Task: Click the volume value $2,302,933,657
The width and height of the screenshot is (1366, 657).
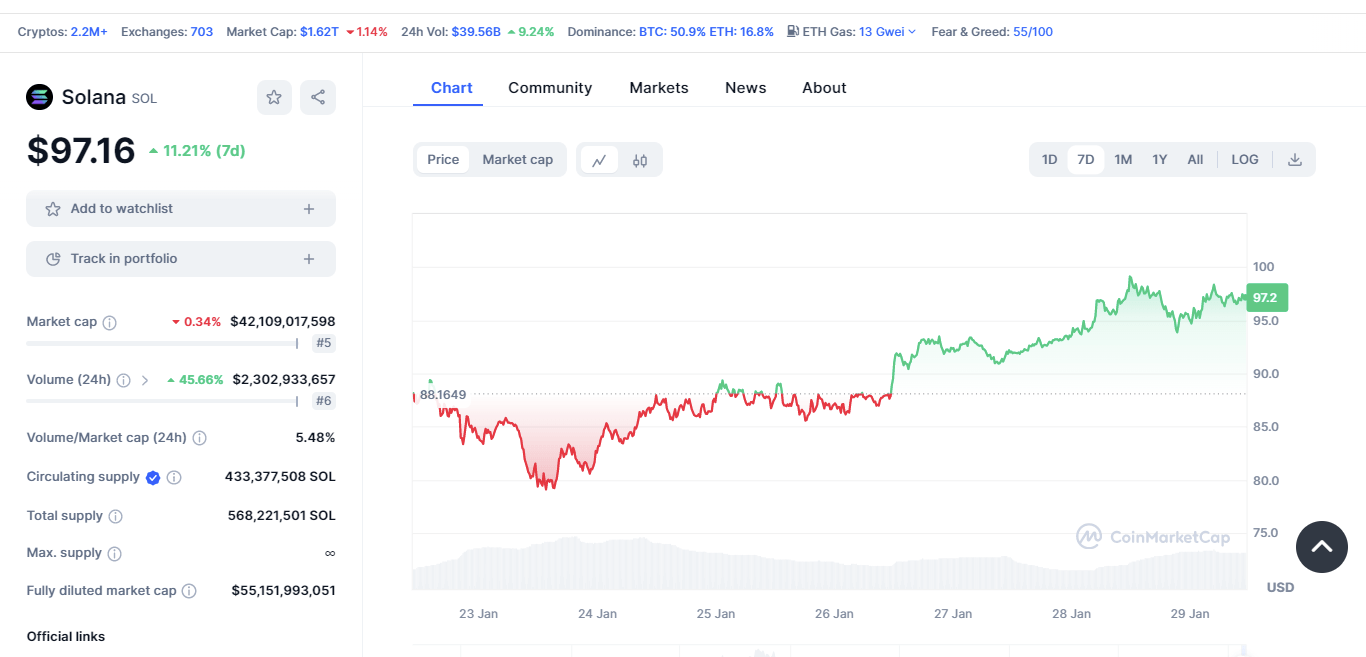Action: 284,380
